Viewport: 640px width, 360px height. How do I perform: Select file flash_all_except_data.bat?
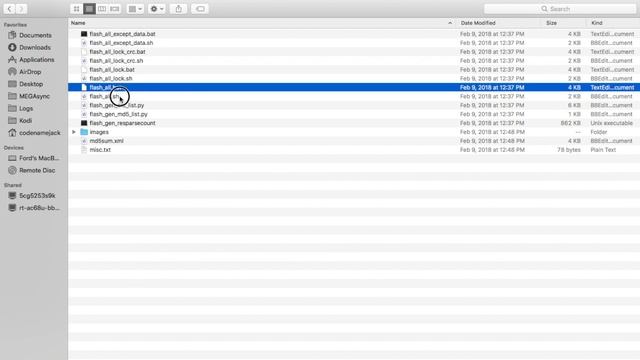122,34
